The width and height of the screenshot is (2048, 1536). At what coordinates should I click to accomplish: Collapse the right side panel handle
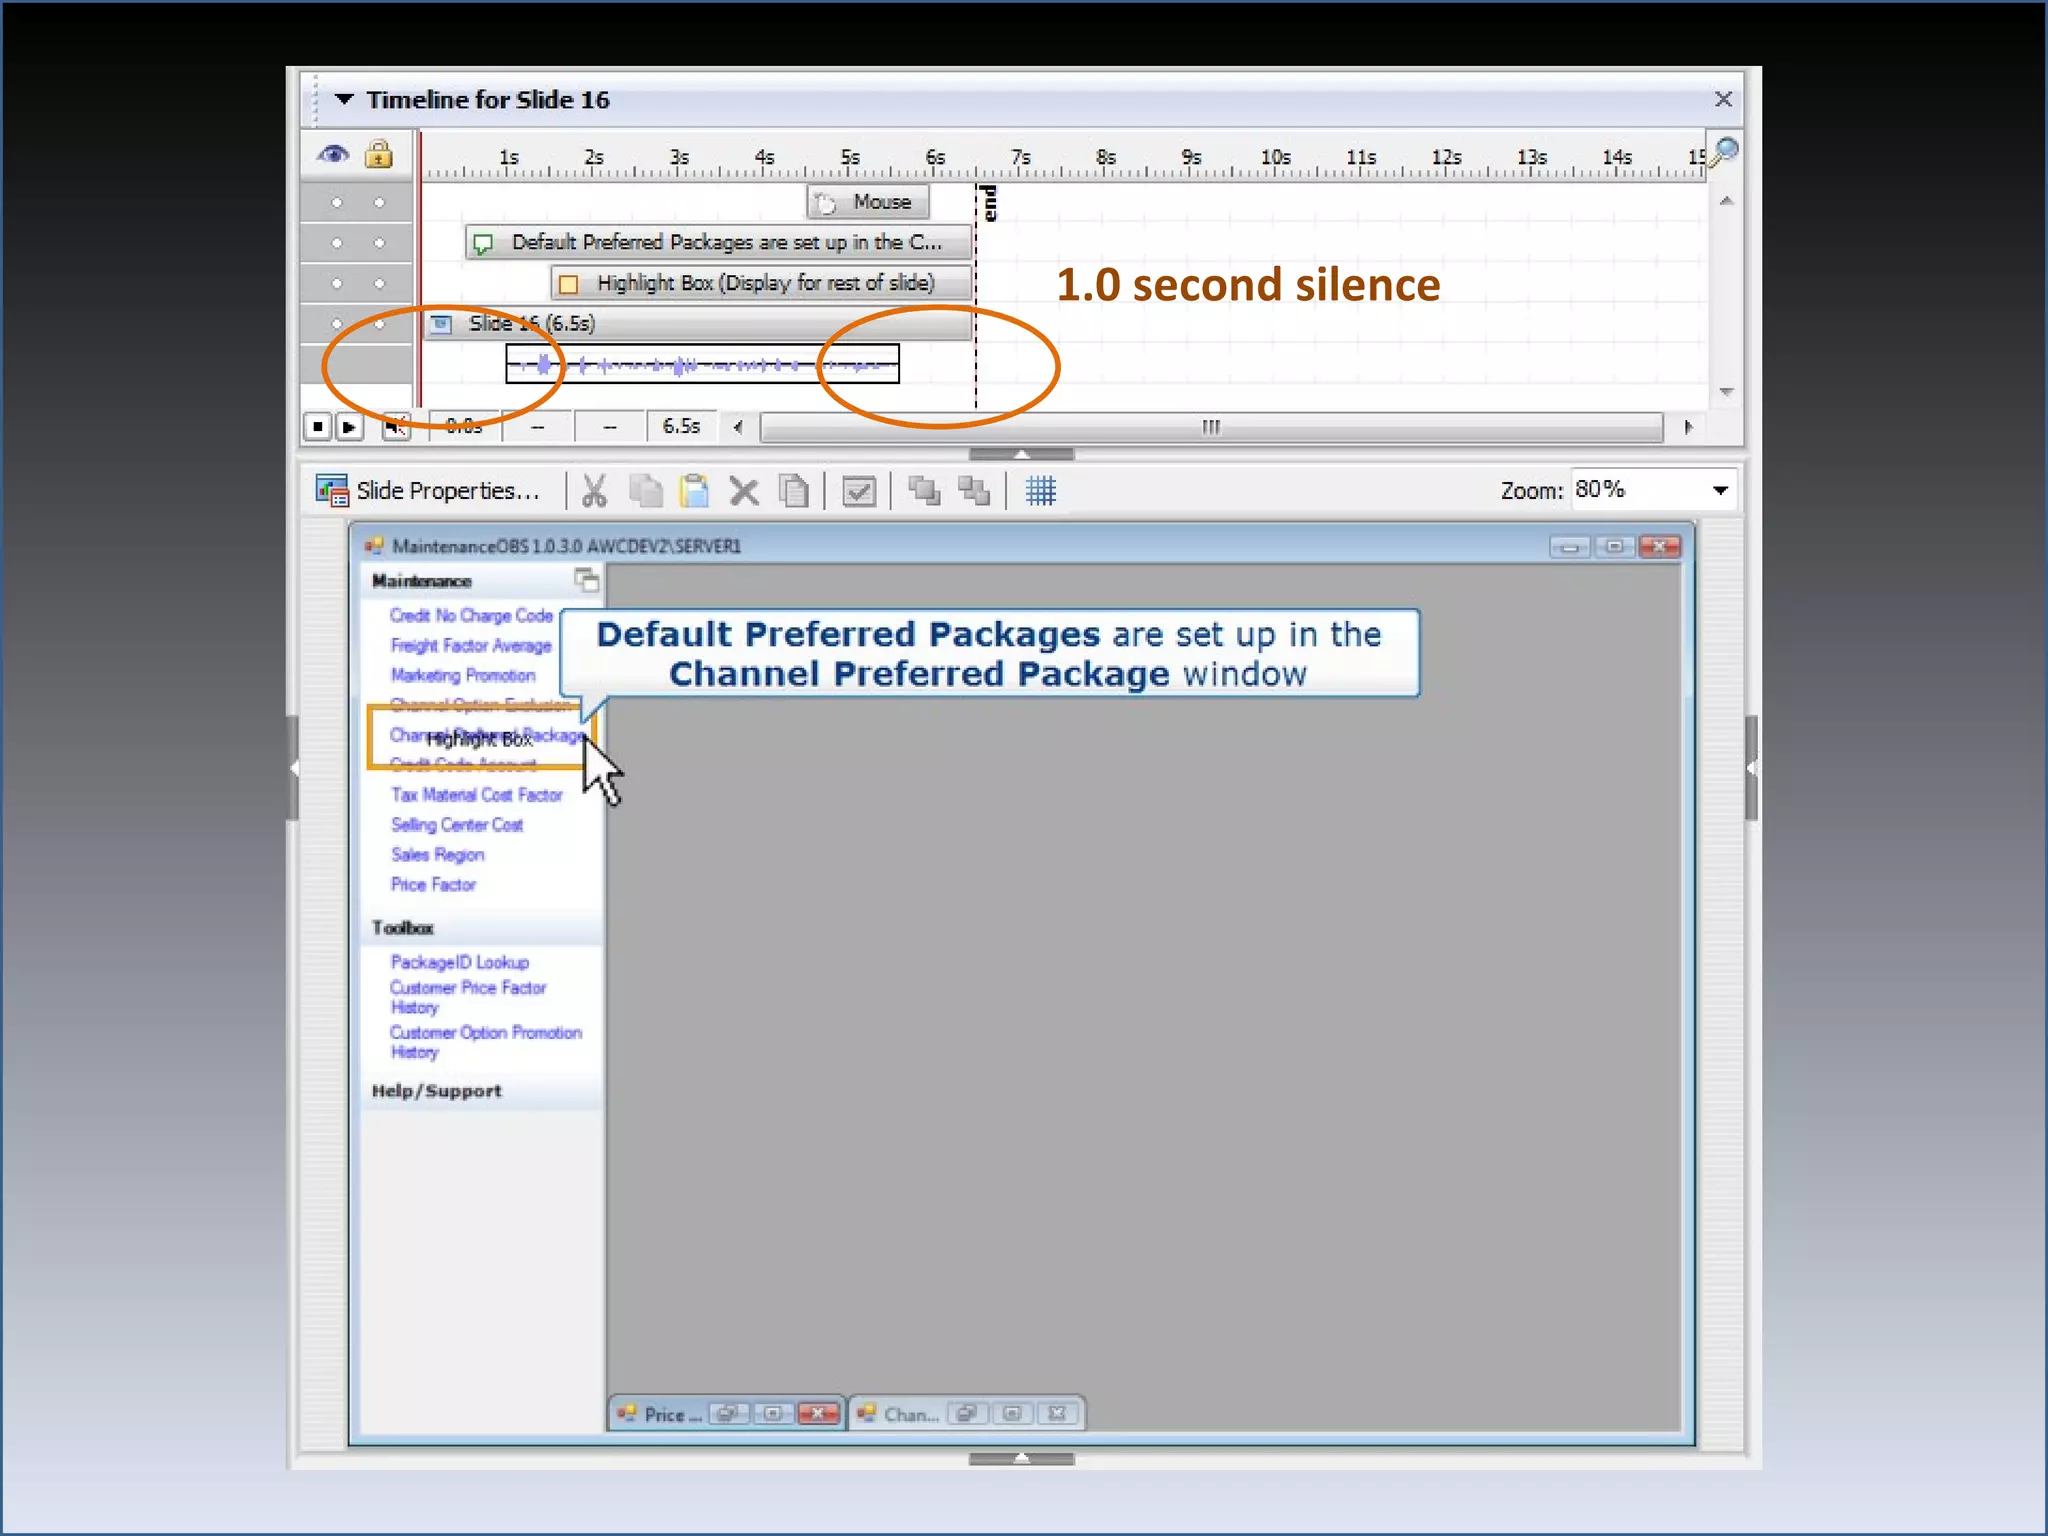(x=1751, y=768)
